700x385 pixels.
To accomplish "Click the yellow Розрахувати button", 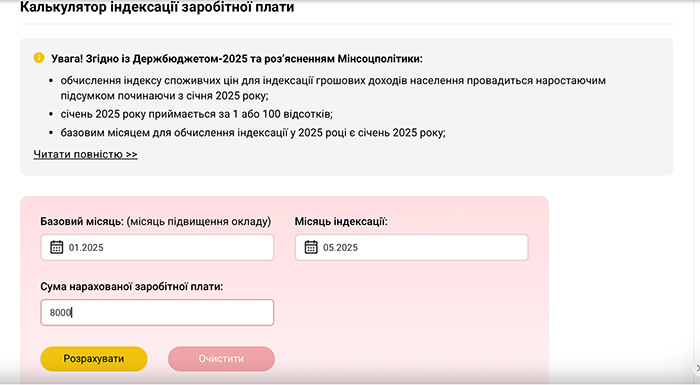I will (x=94, y=359).
